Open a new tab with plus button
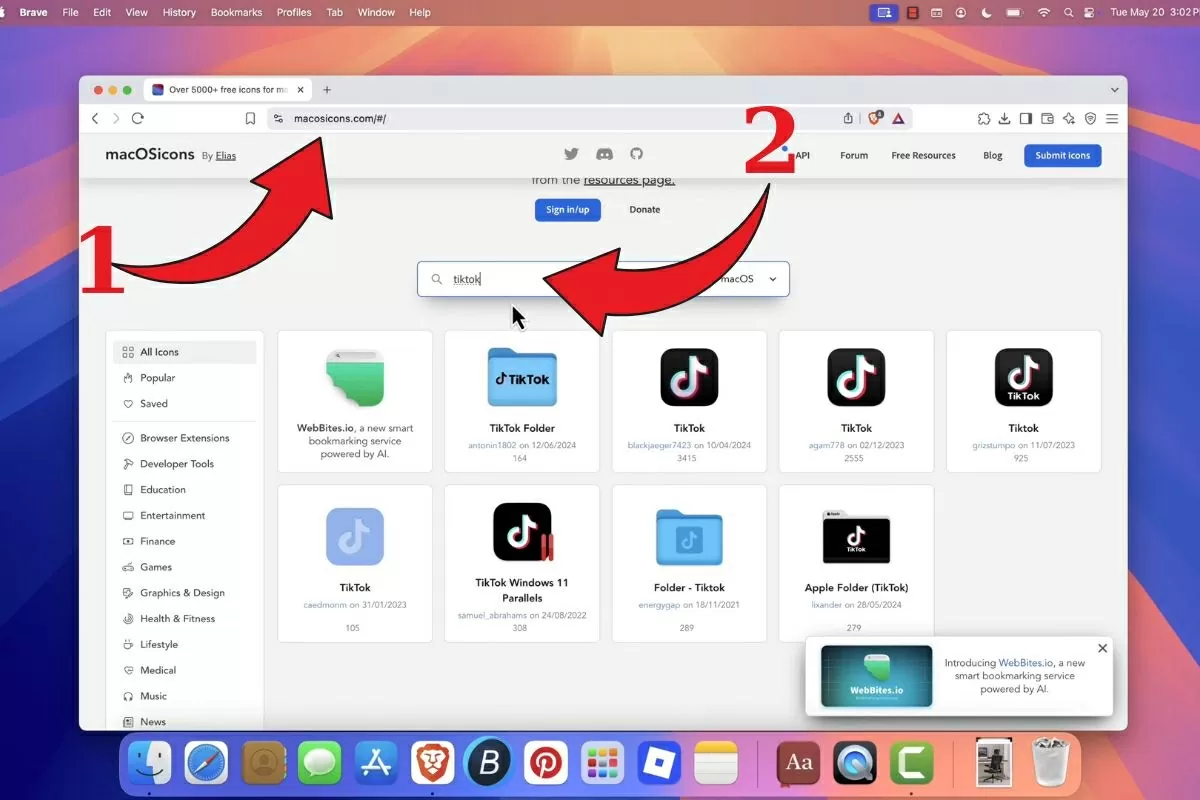The height and width of the screenshot is (800, 1200). [x=327, y=90]
